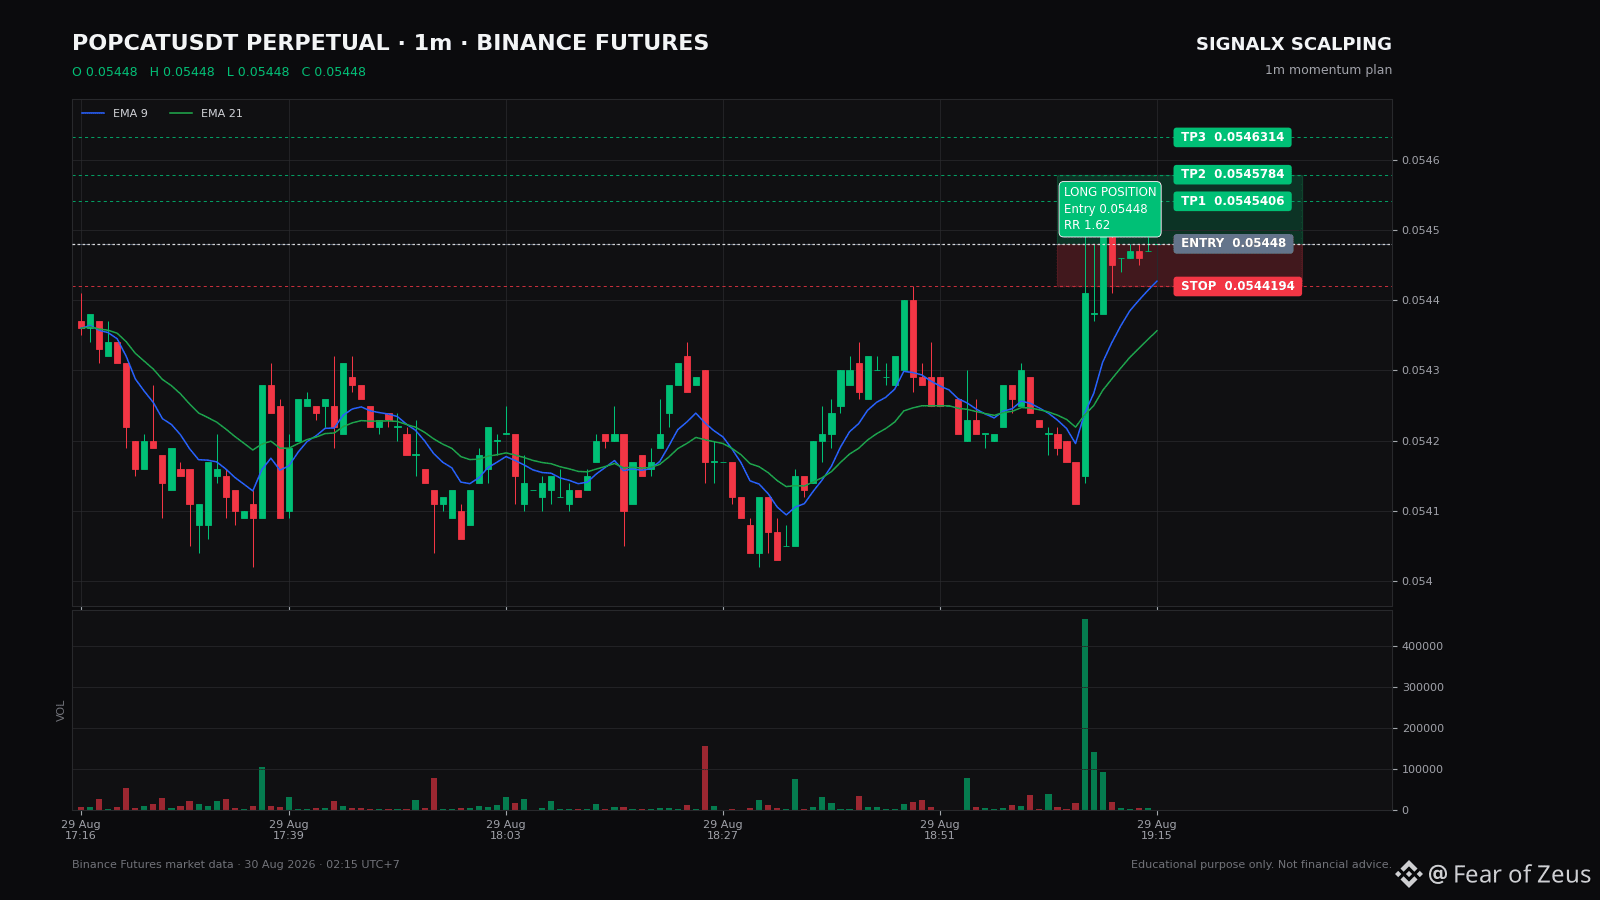1600x900 pixels.
Task: Click the open value "O 0.05448"
Action: (105, 72)
